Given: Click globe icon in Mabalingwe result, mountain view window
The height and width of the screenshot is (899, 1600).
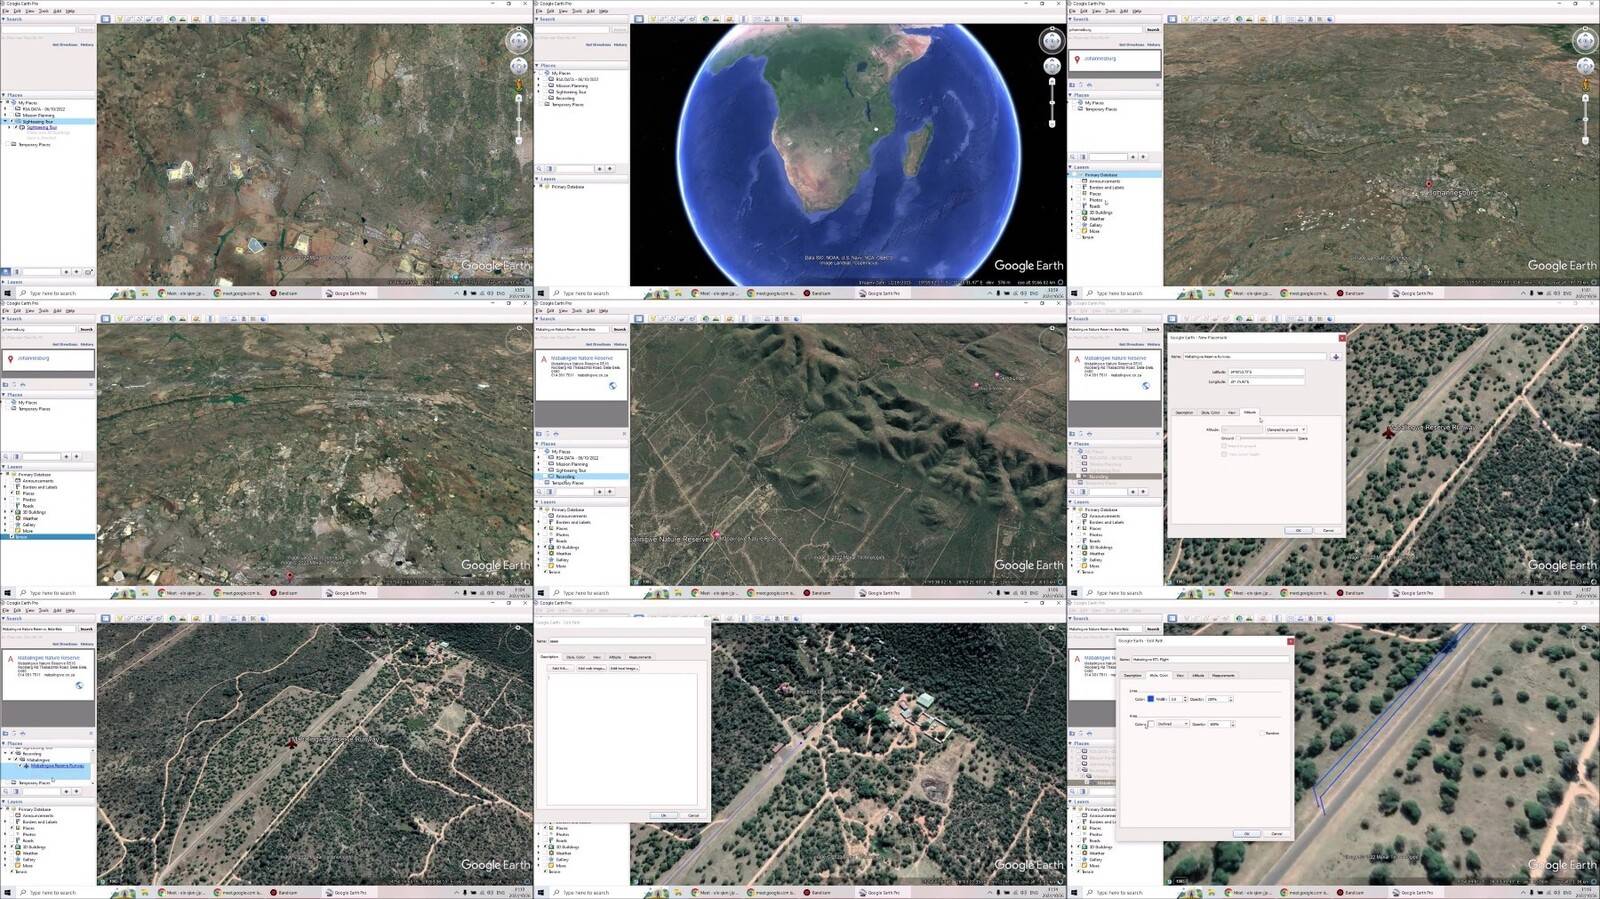Looking at the screenshot, I should 612,386.
